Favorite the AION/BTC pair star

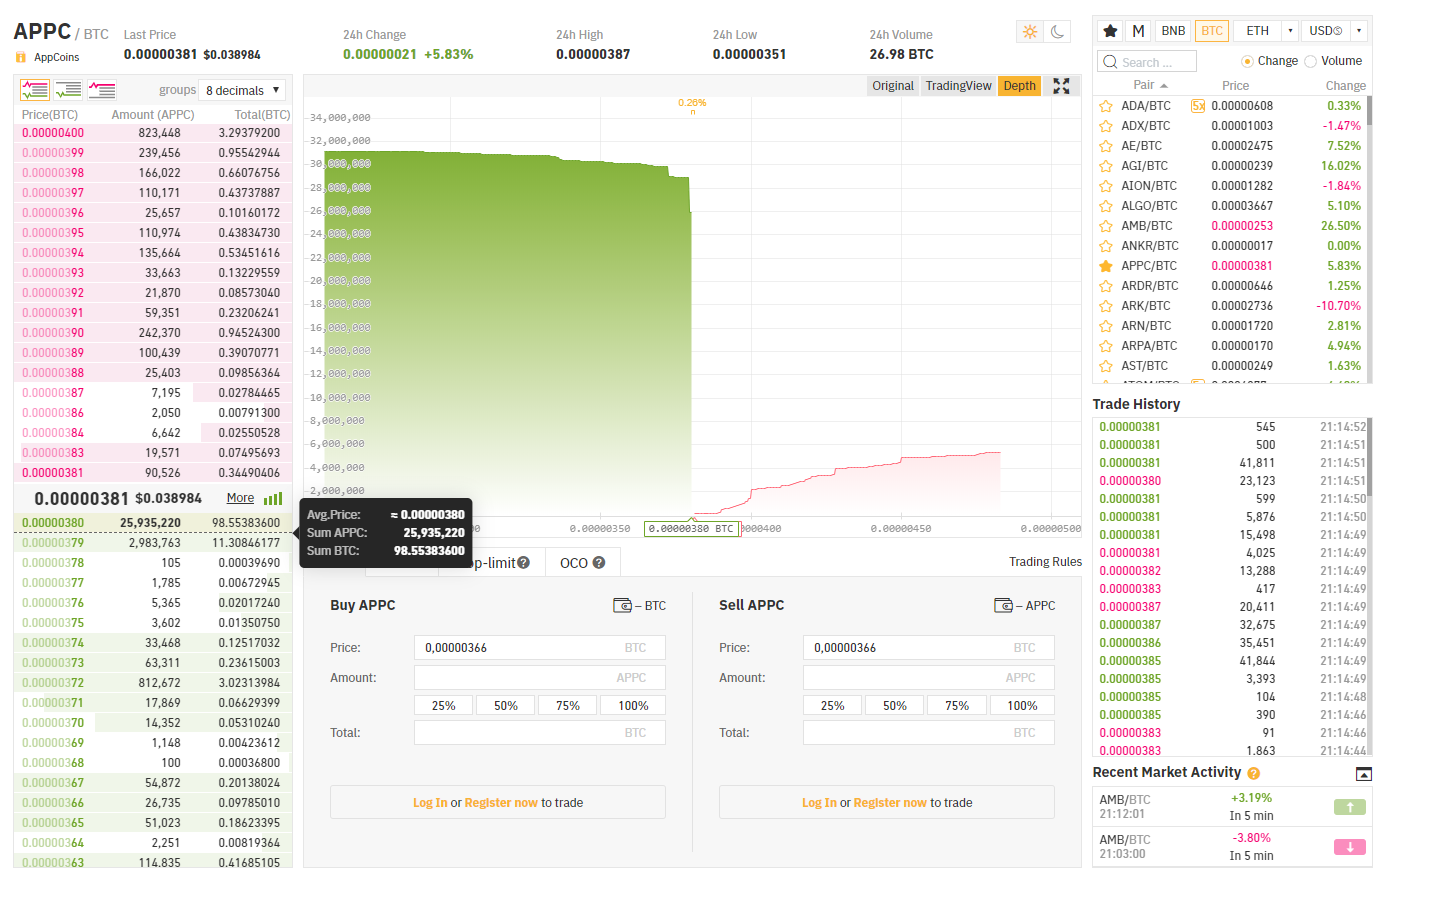pos(1106,186)
